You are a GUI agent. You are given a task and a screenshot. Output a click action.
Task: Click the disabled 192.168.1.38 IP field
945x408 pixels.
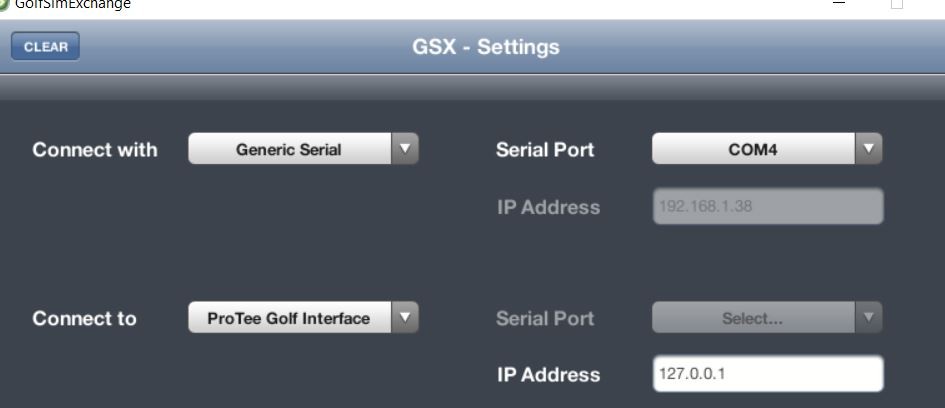click(x=768, y=206)
